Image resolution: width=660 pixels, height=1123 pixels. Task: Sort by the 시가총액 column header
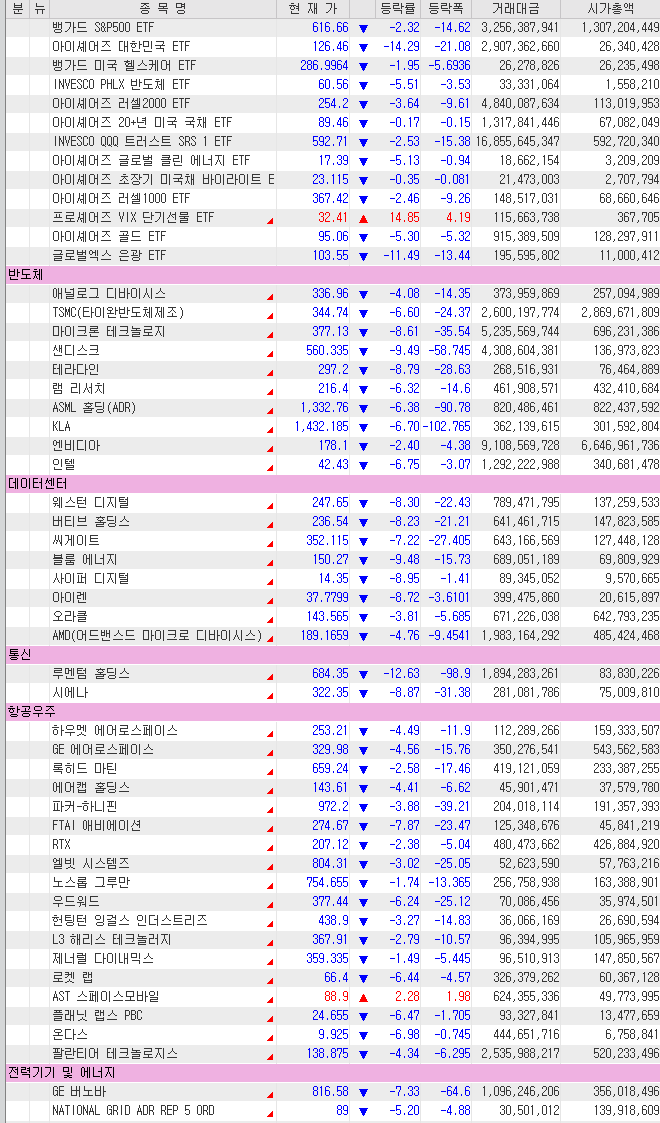pyautogui.click(x=610, y=9)
